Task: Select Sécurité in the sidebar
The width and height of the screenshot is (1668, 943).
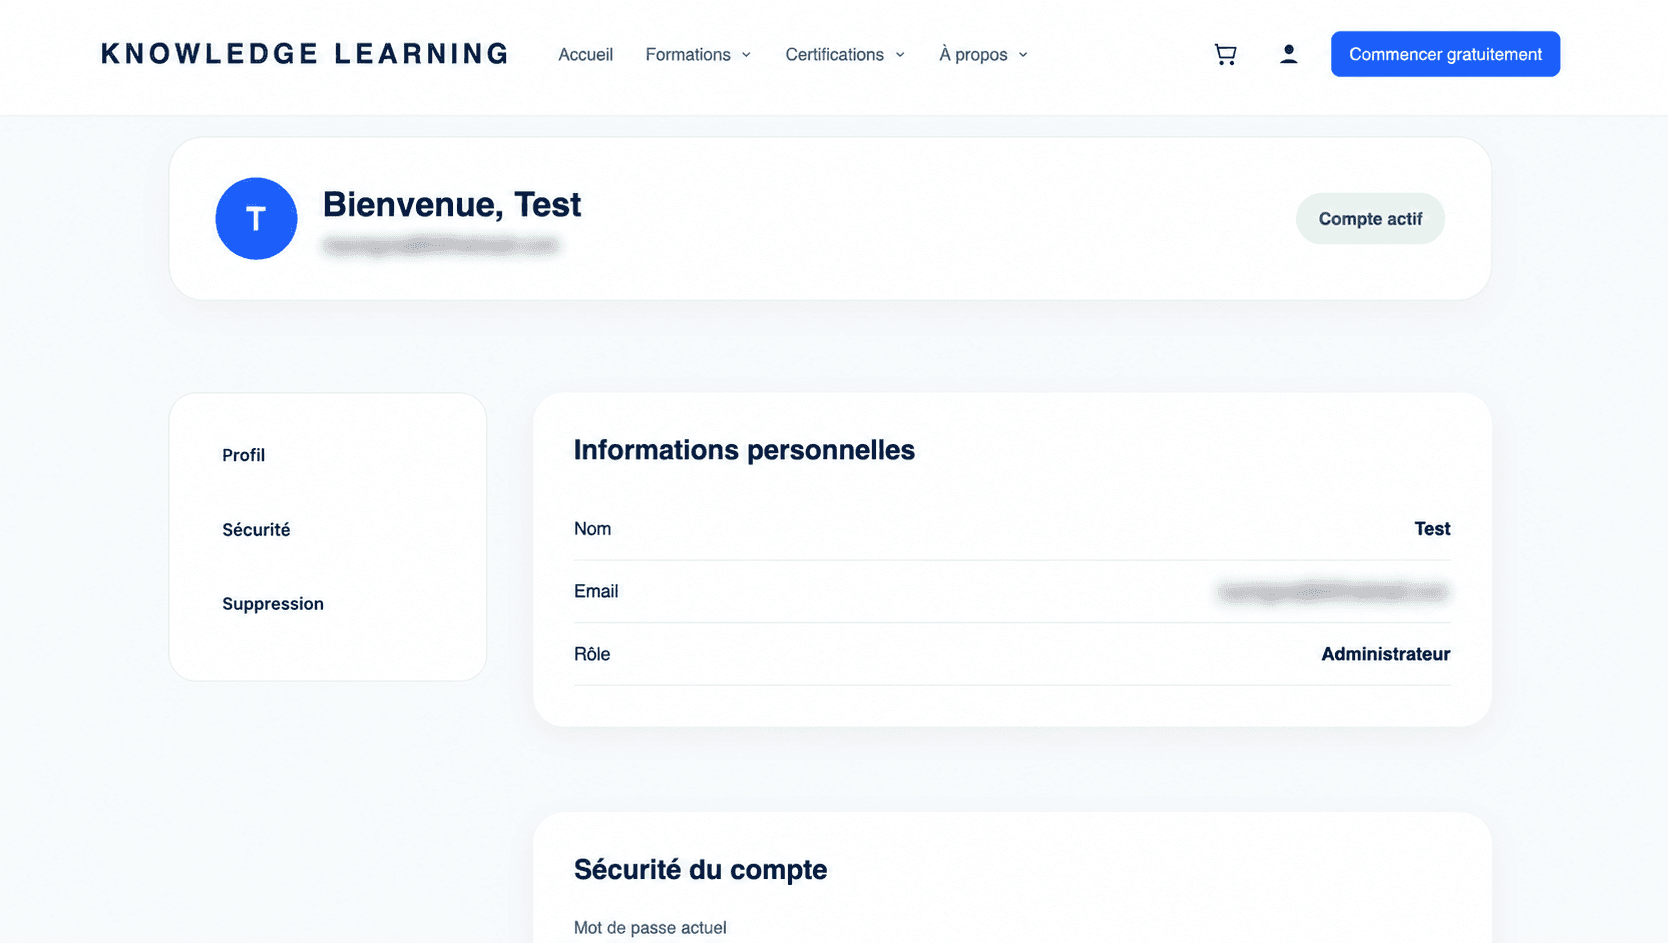Action: (256, 530)
